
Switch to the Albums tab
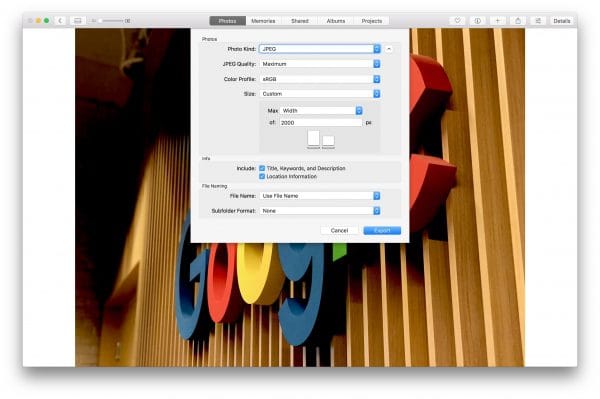click(336, 21)
